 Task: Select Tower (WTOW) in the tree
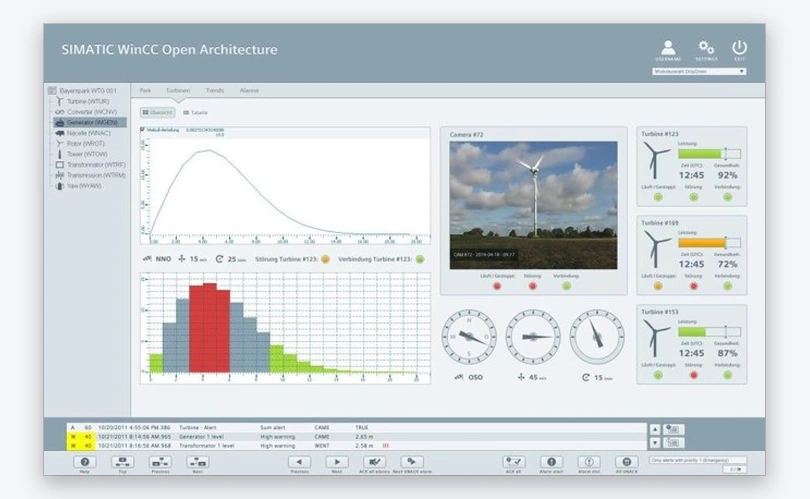tap(82, 154)
